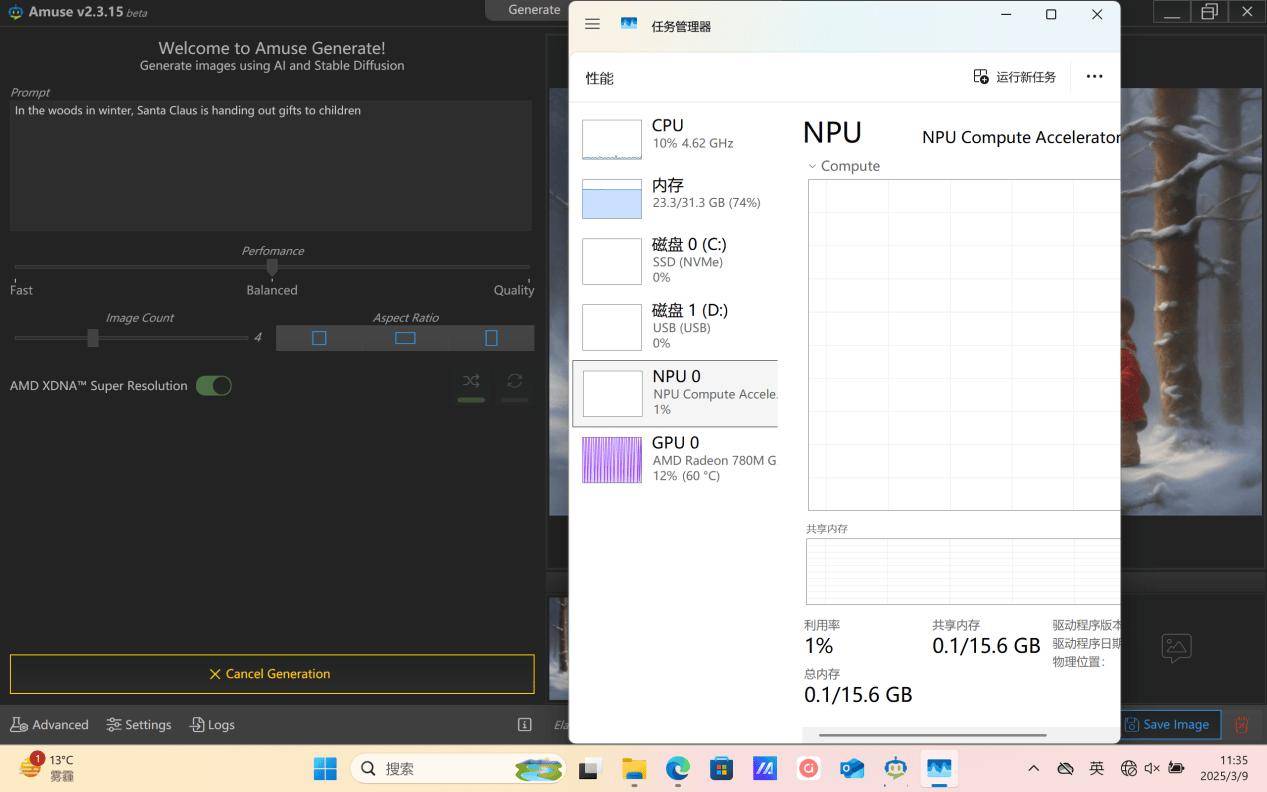Image resolution: width=1267 pixels, height=792 pixels.
Task: Click the Cancel Generation button
Action: (272, 674)
